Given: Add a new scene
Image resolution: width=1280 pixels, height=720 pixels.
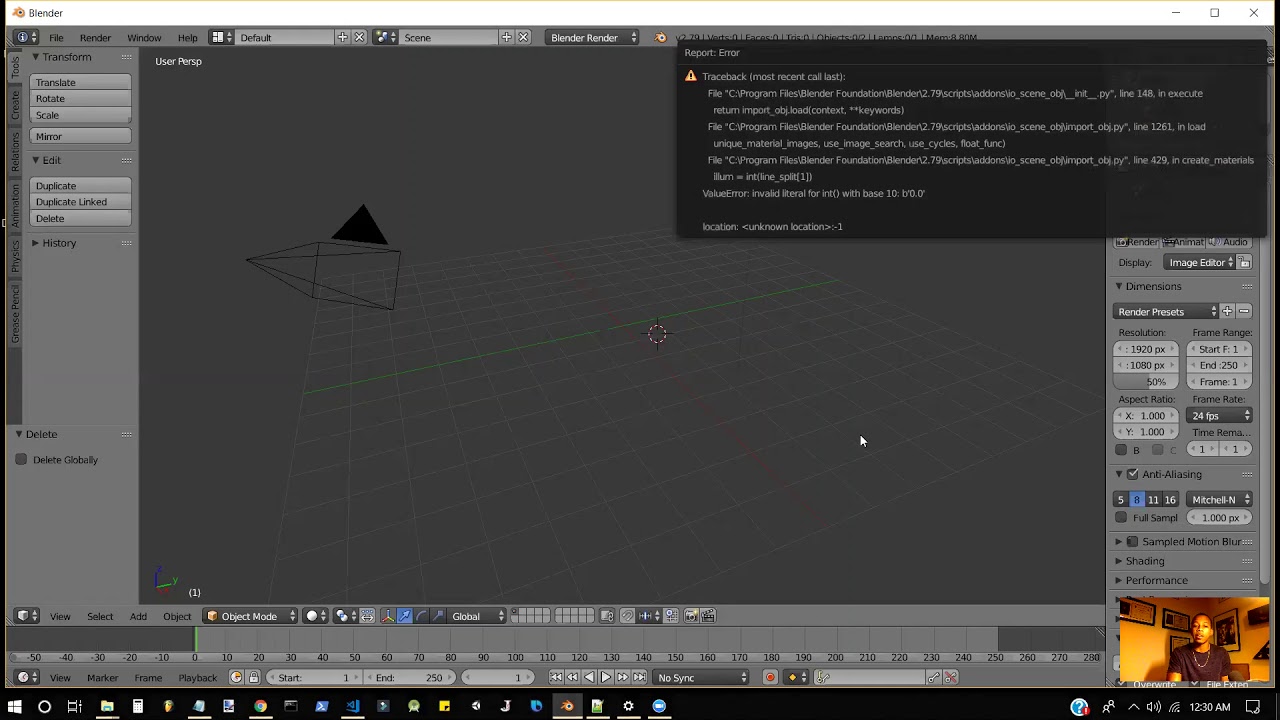Looking at the screenshot, I should (507, 38).
